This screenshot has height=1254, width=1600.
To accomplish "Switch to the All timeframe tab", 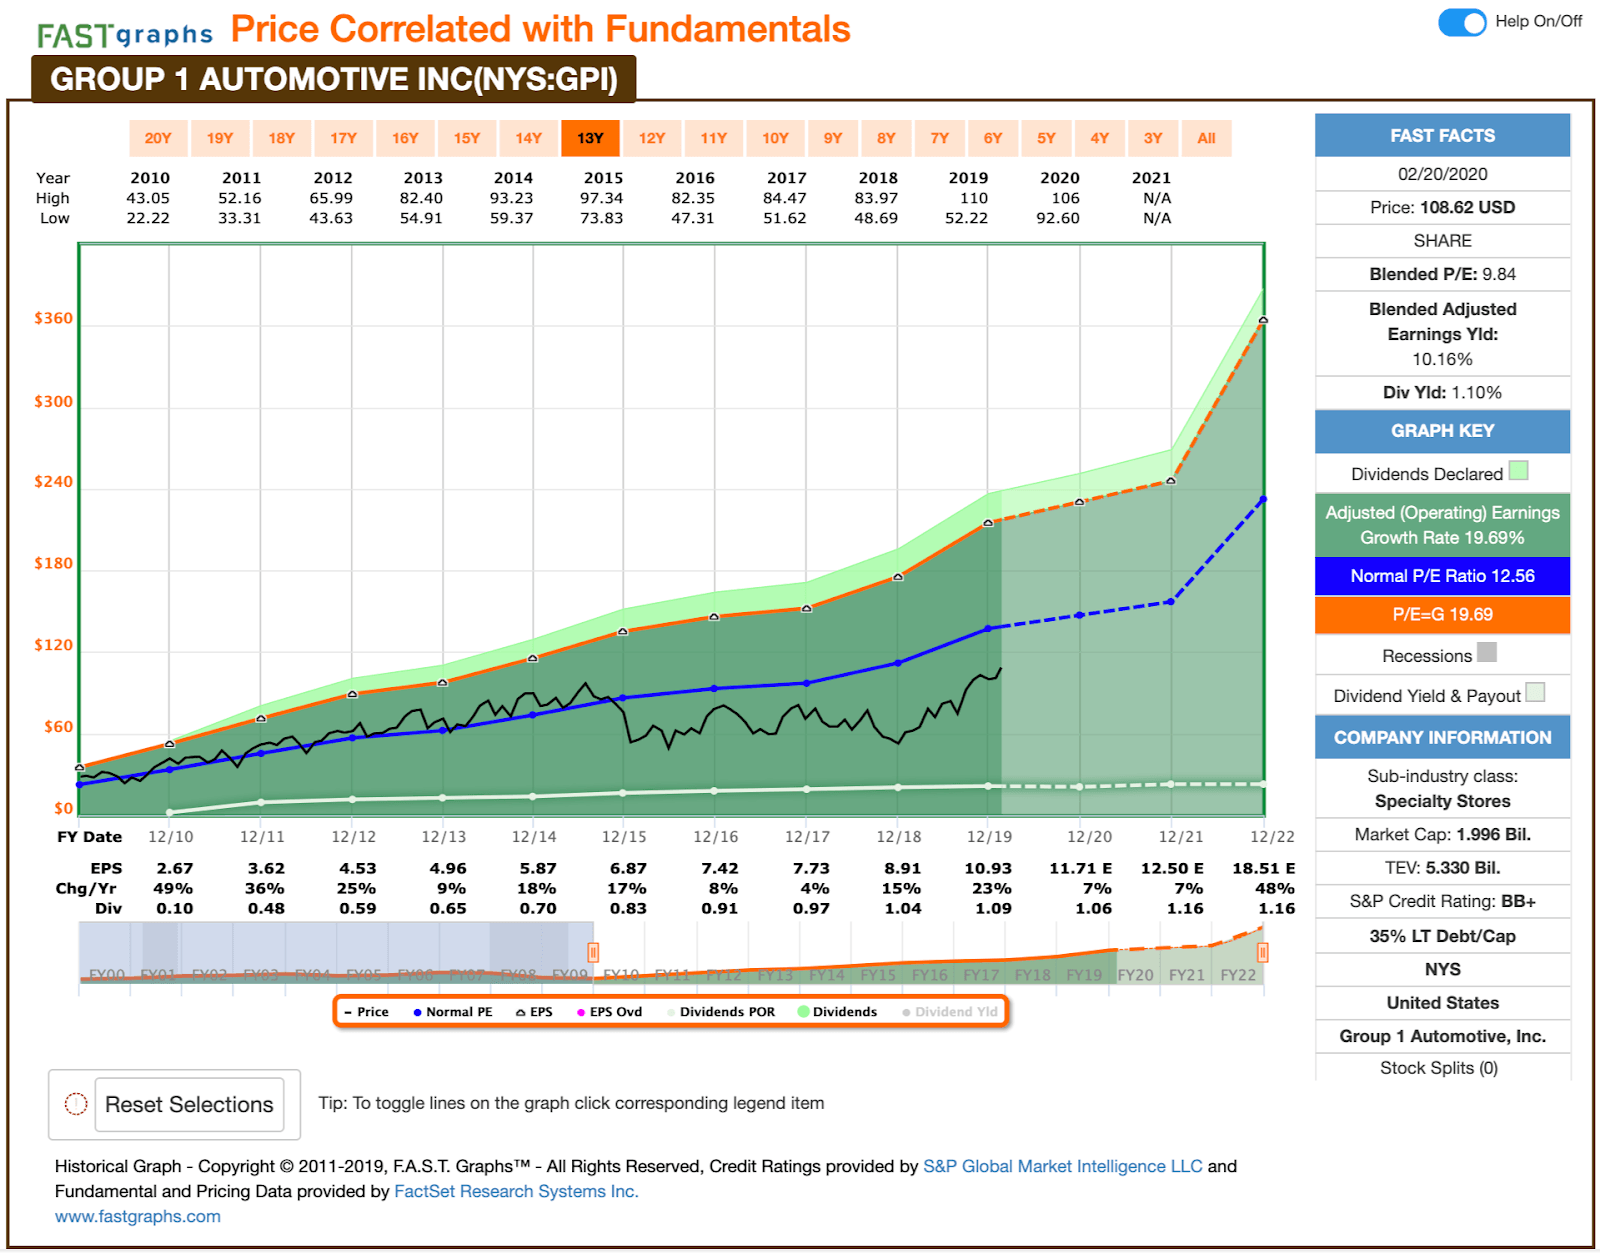I will pyautogui.click(x=1207, y=137).
